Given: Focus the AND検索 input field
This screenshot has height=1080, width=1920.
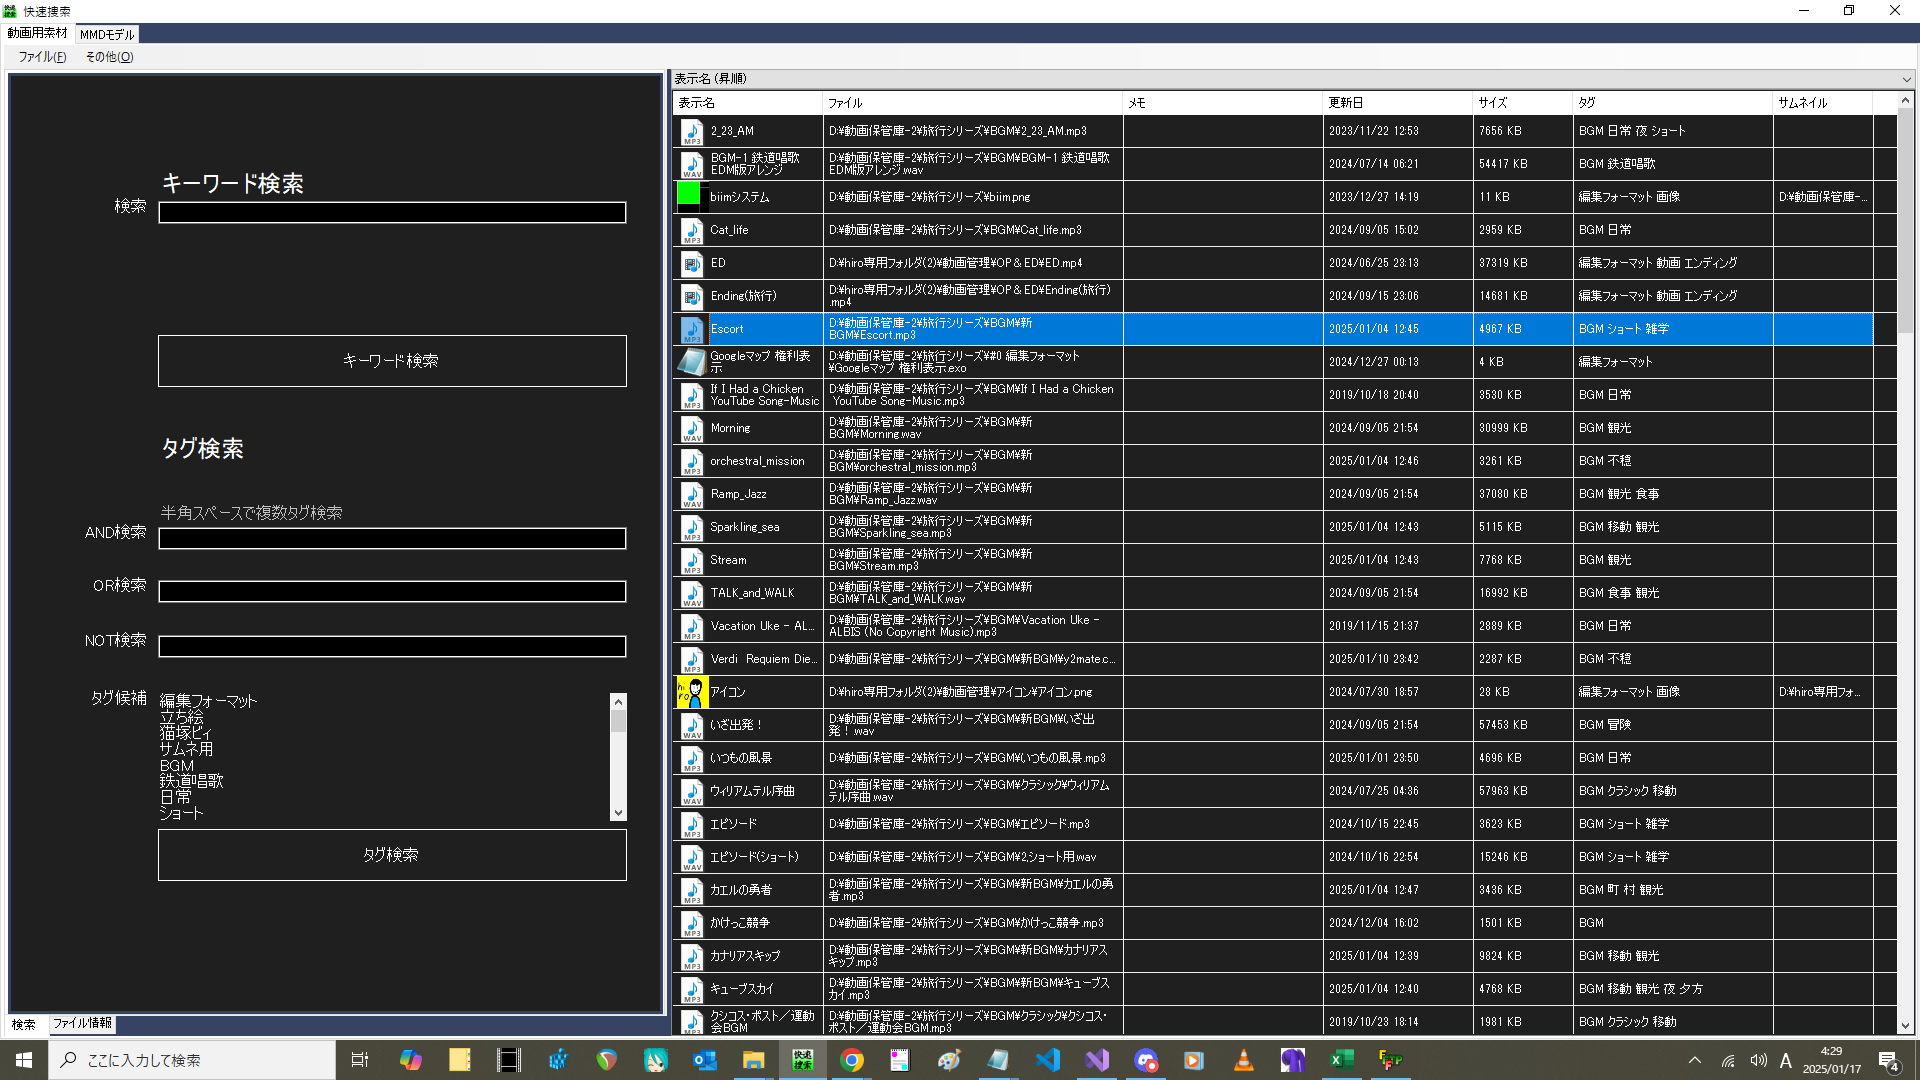Looking at the screenshot, I should (x=392, y=538).
